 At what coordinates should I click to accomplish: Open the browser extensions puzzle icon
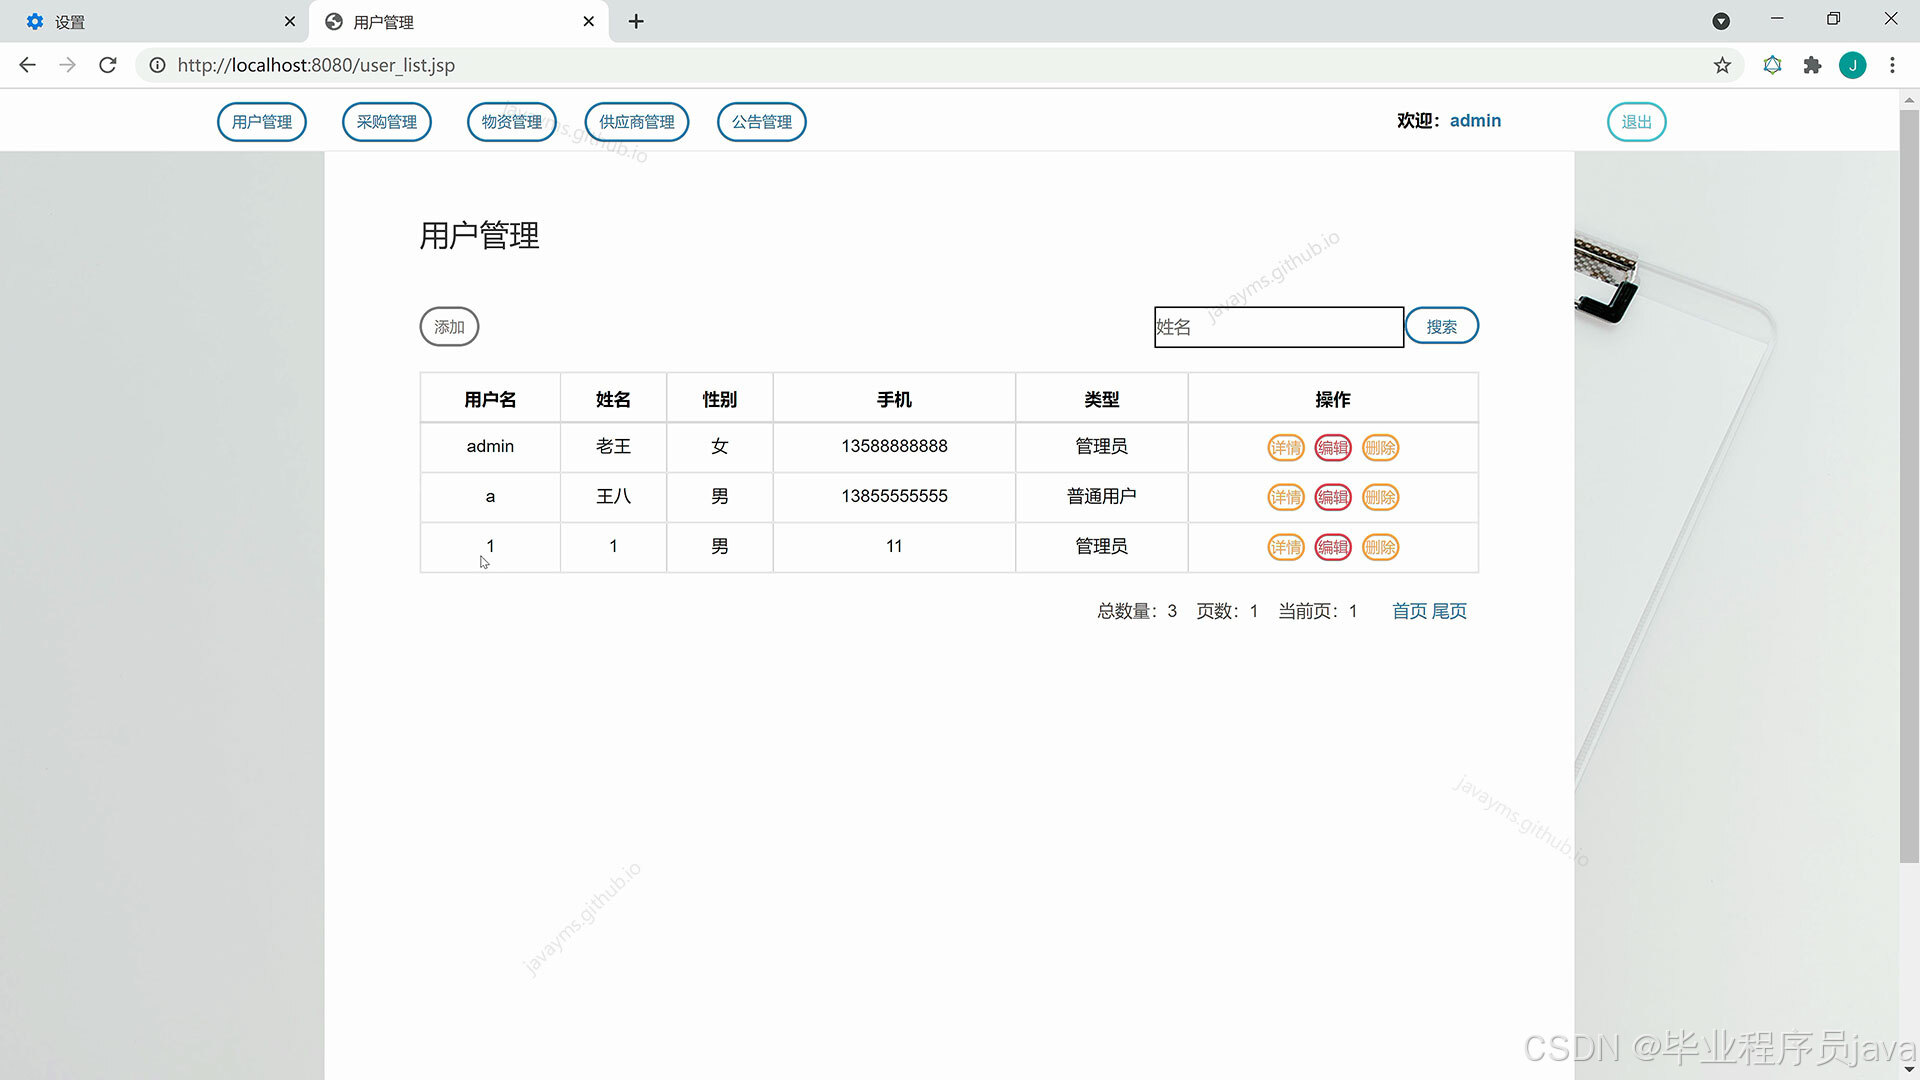pos(1812,65)
